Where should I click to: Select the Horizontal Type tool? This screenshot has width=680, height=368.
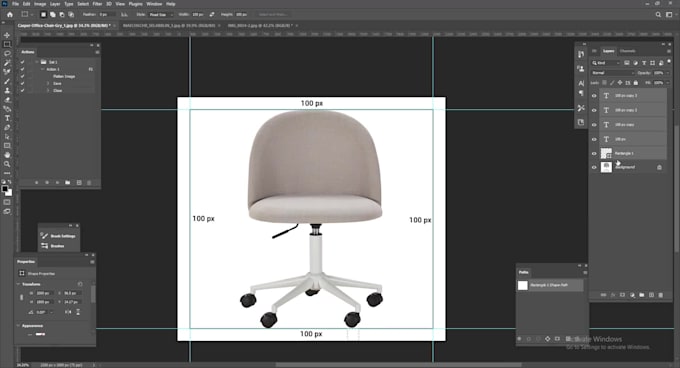7,118
